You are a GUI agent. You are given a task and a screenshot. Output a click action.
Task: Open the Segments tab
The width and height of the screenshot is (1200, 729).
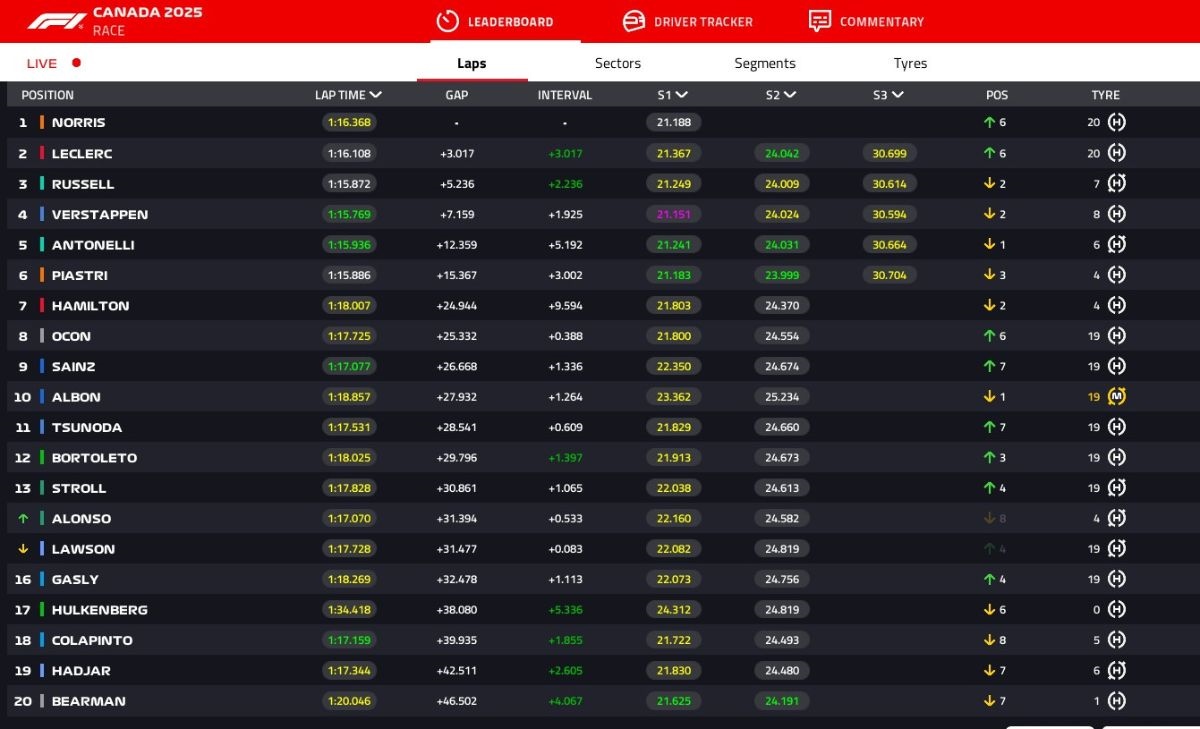765,63
